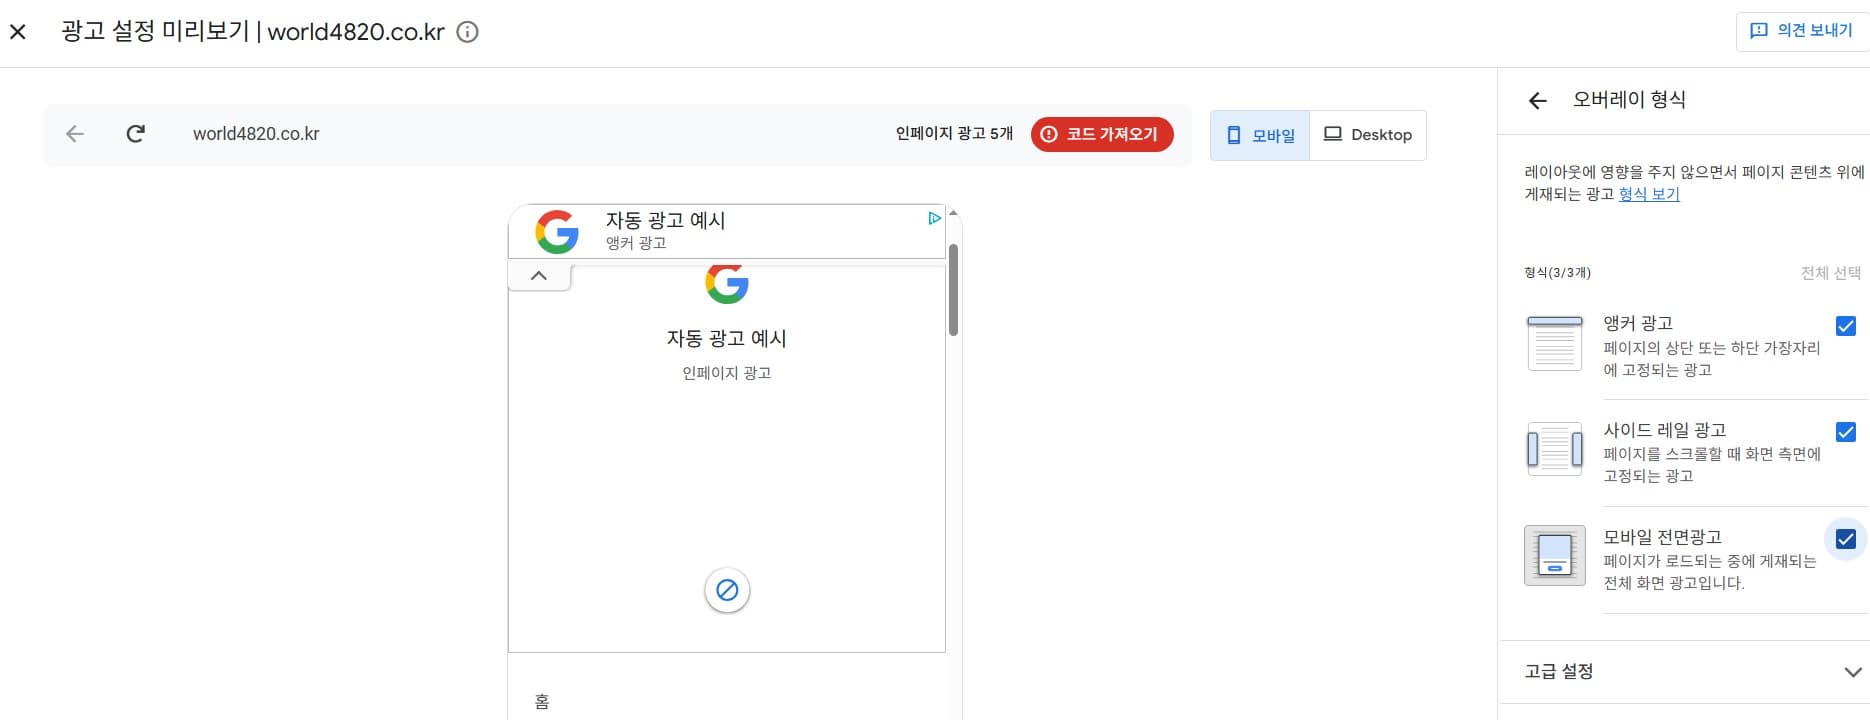Switch preview to 모바일 tab
1870x720 pixels.
[1260, 135]
